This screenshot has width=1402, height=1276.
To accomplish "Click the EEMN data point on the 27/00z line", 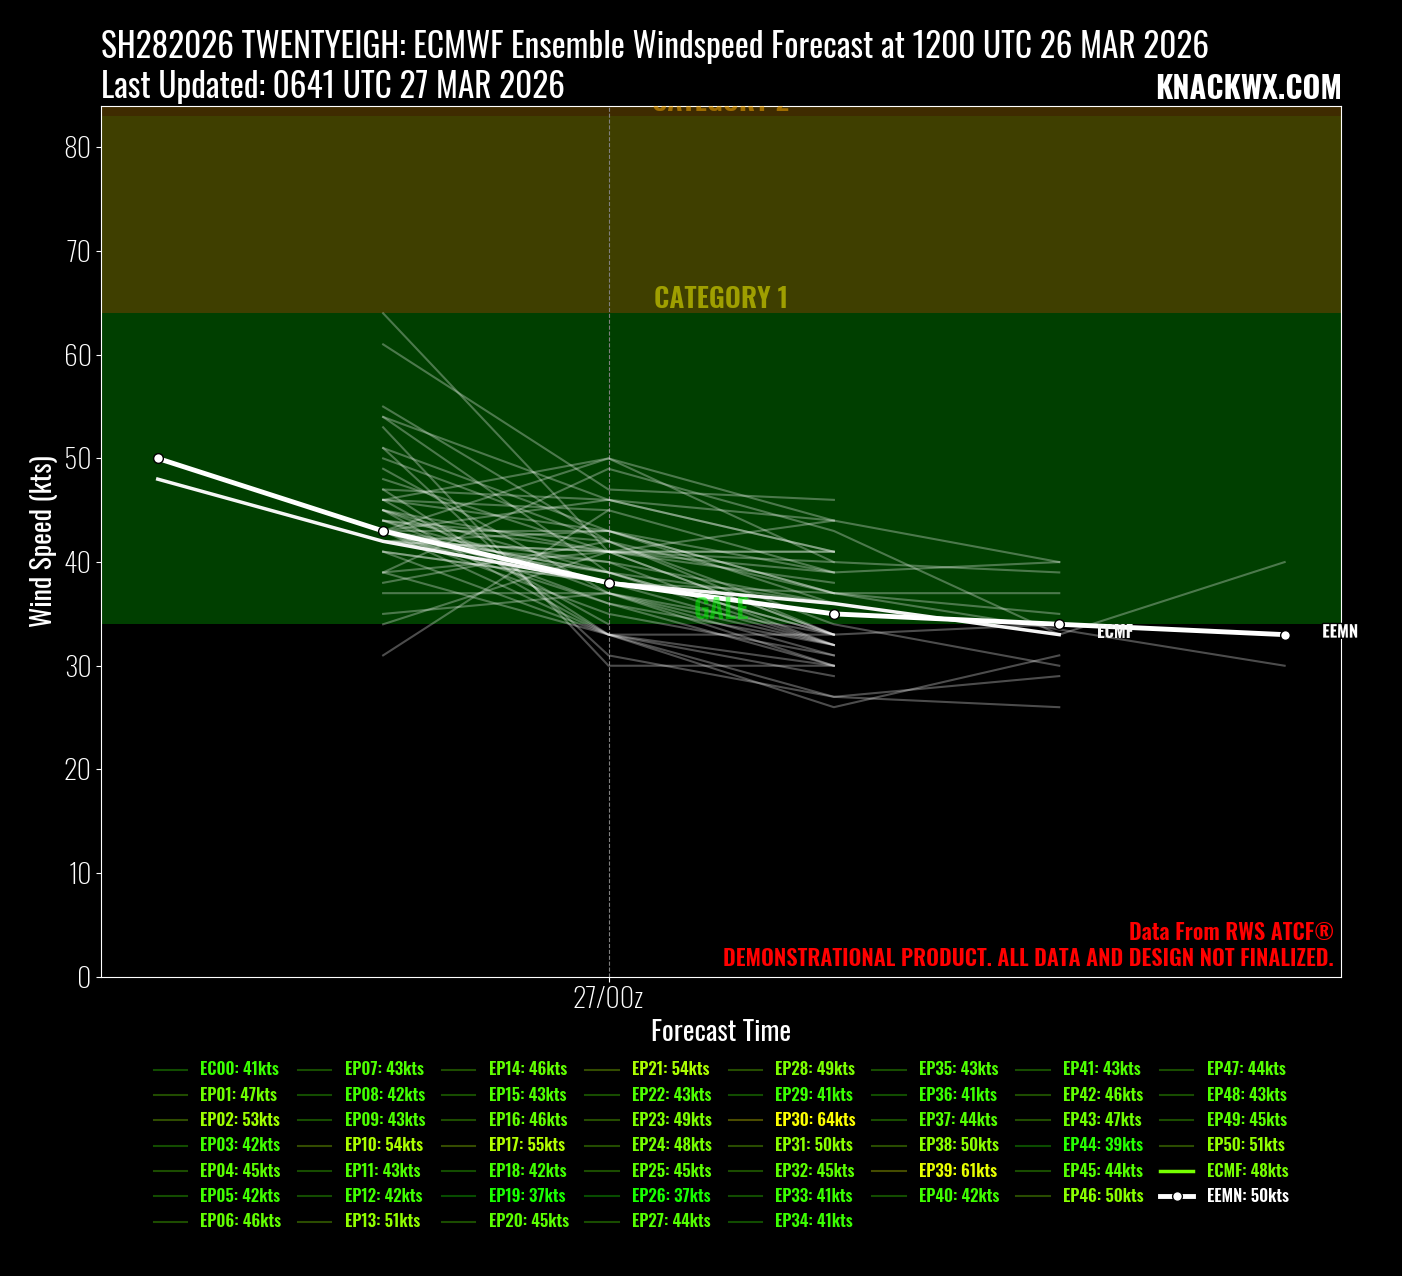I will coord(609,583).
